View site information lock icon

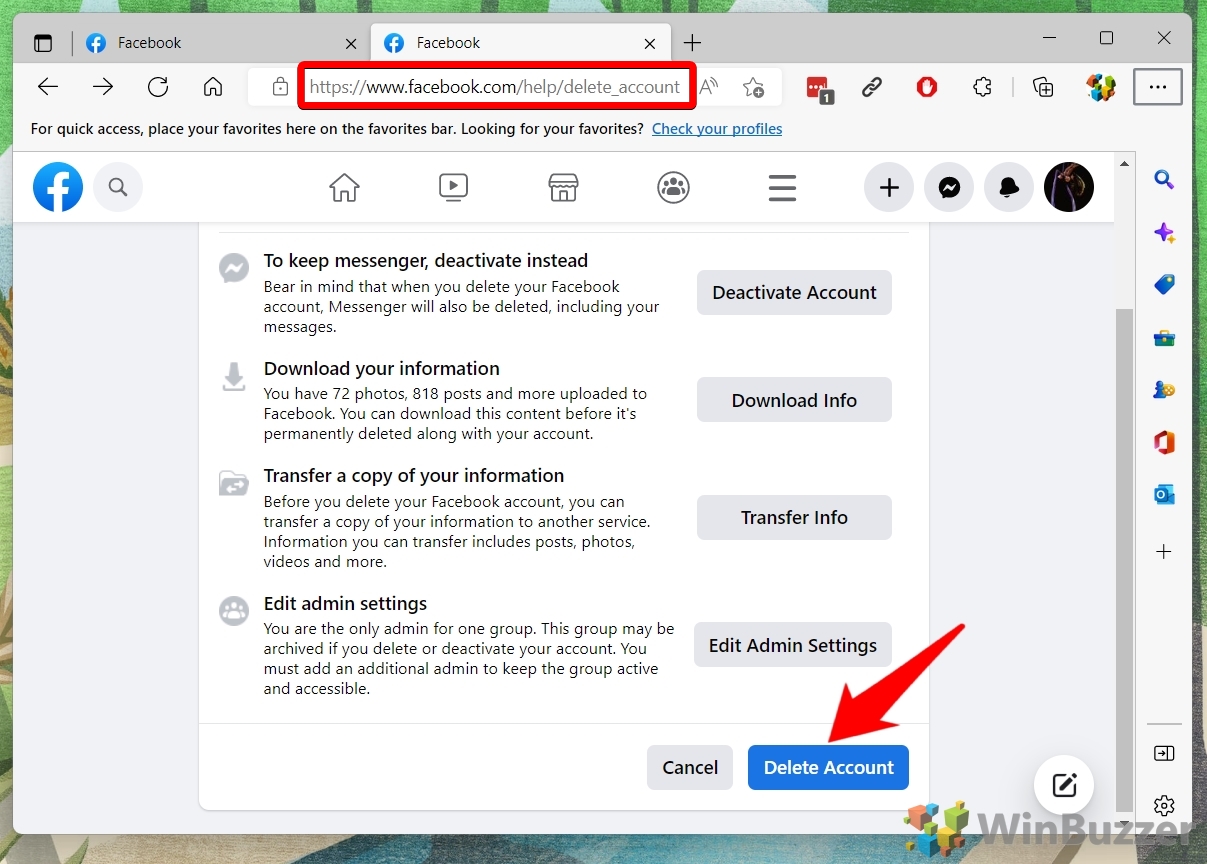(281, 87)
